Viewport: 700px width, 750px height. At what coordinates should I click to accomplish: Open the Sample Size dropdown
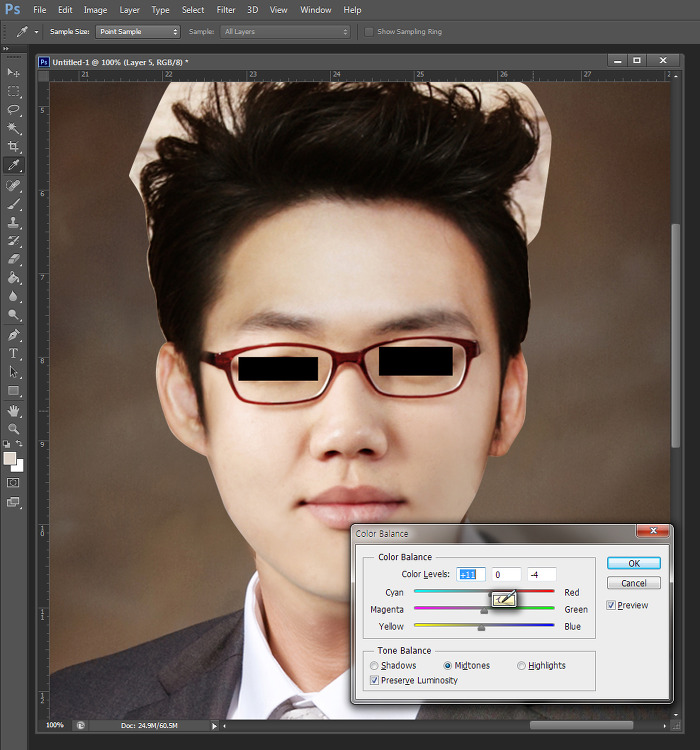(x=138, y=32)
